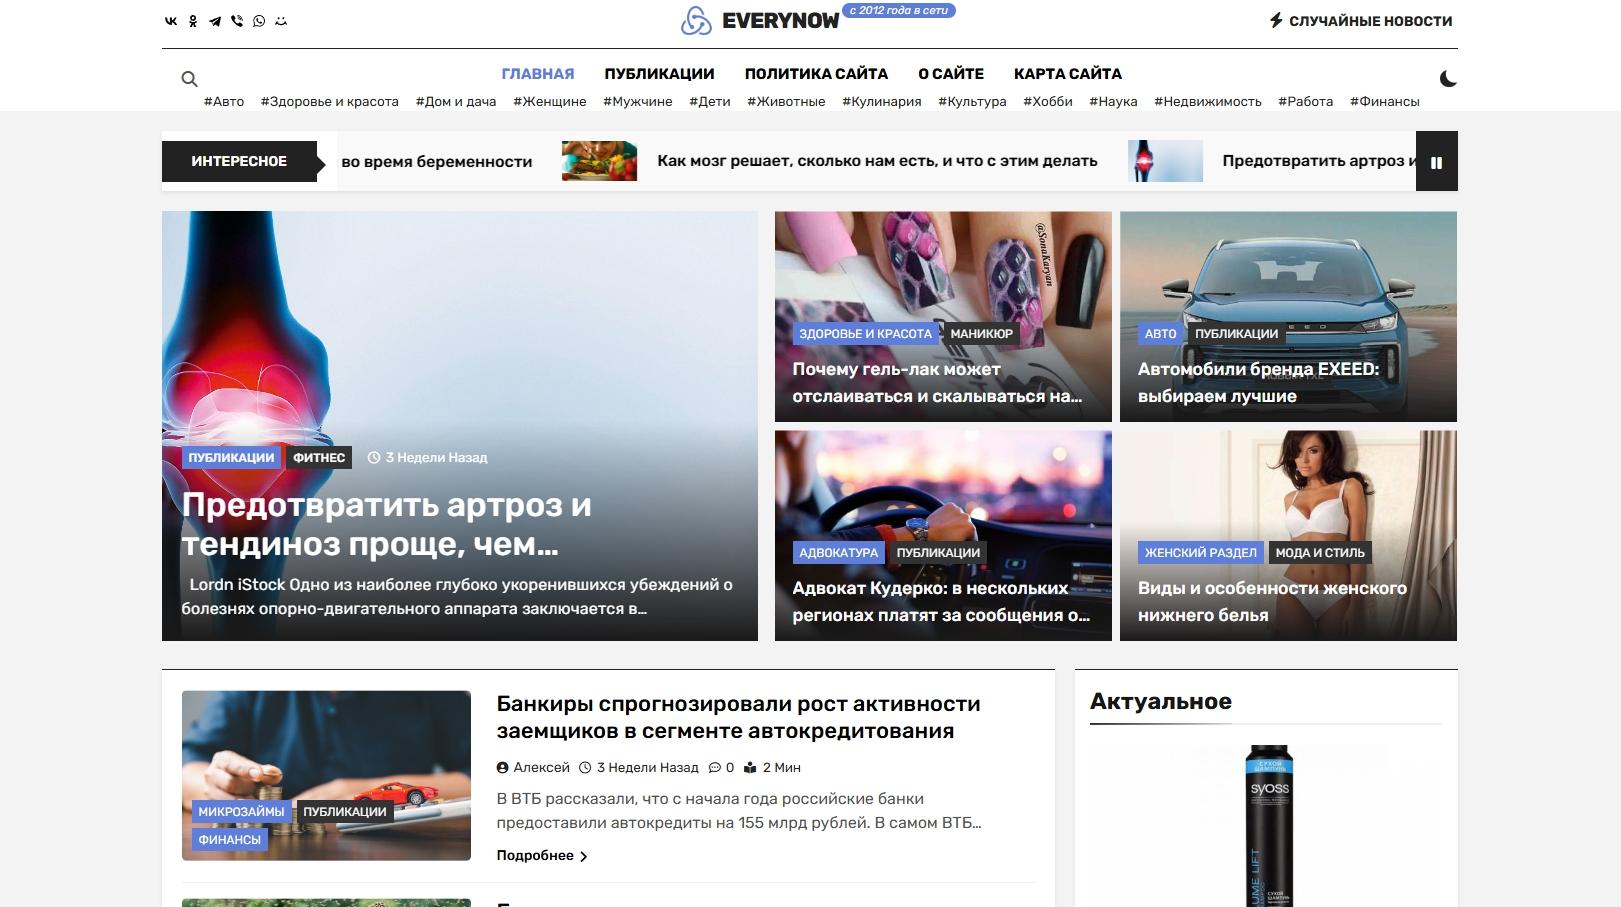Open the #Дом и дача hashtag
The width and height of the screenshot is (1621, 907).
[x=456, y=101]
